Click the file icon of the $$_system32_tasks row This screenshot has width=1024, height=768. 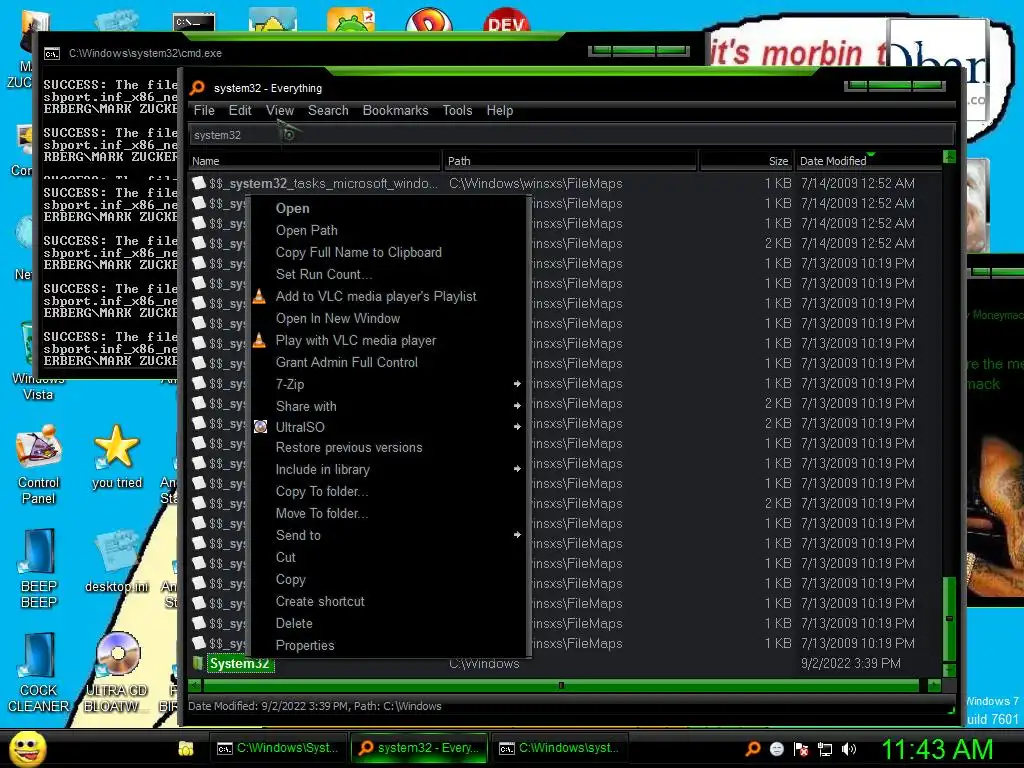(x=199, y=183)
